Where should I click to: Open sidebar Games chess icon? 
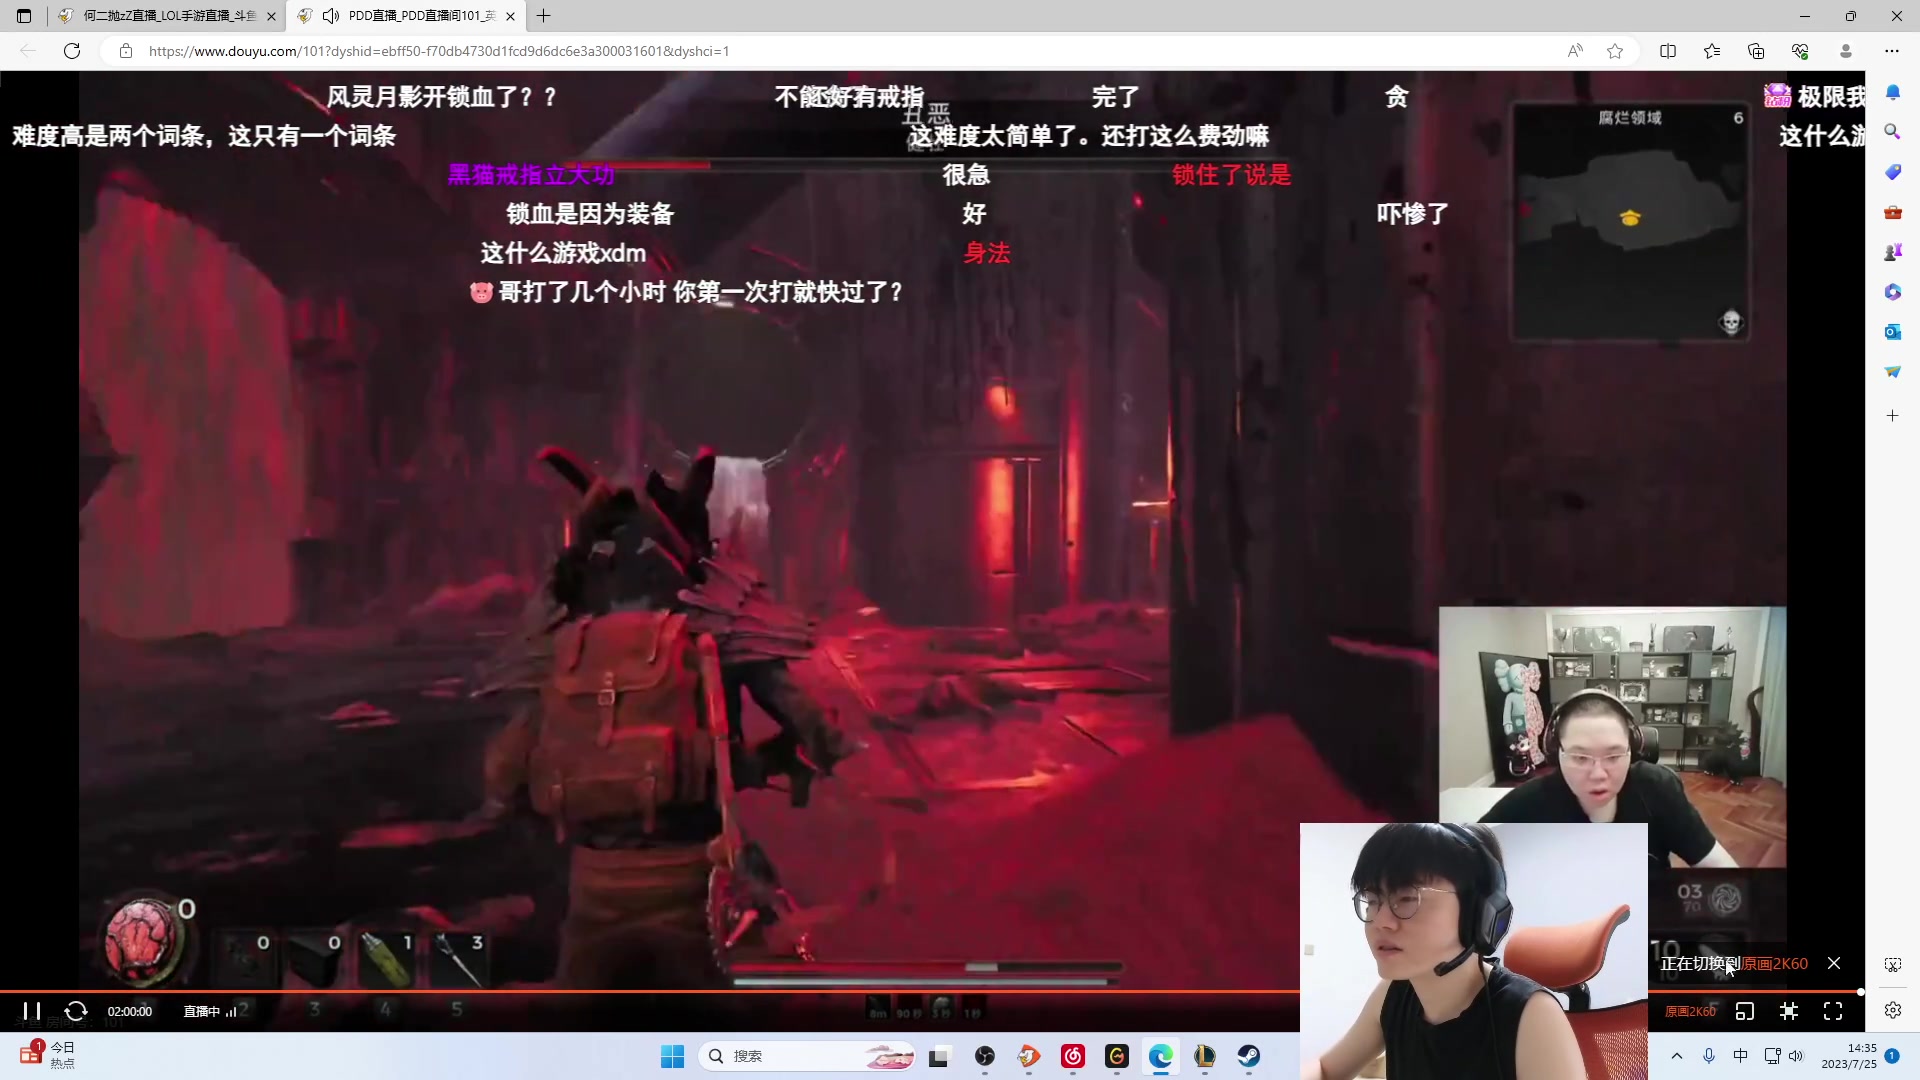pyautogui.click(x=1893, y=252)
